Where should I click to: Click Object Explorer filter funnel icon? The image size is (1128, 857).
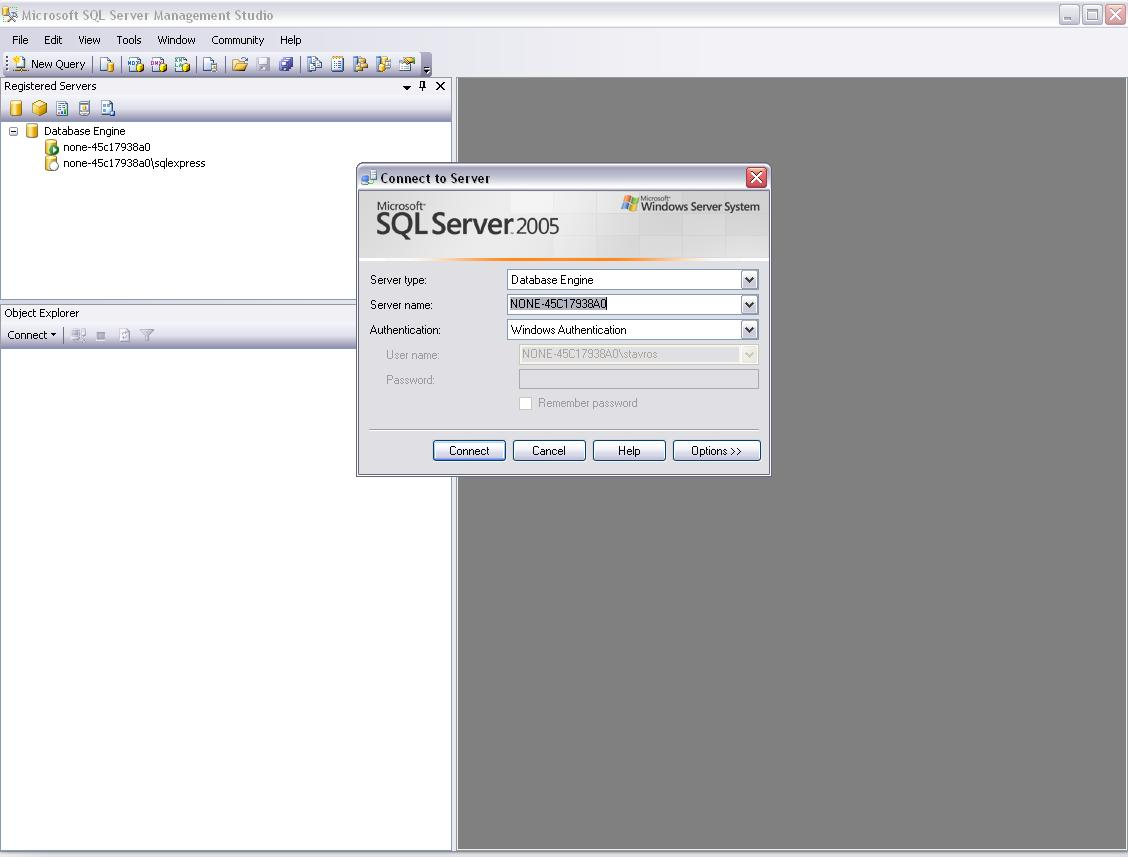pyautogui.click(x=147, y=335)
